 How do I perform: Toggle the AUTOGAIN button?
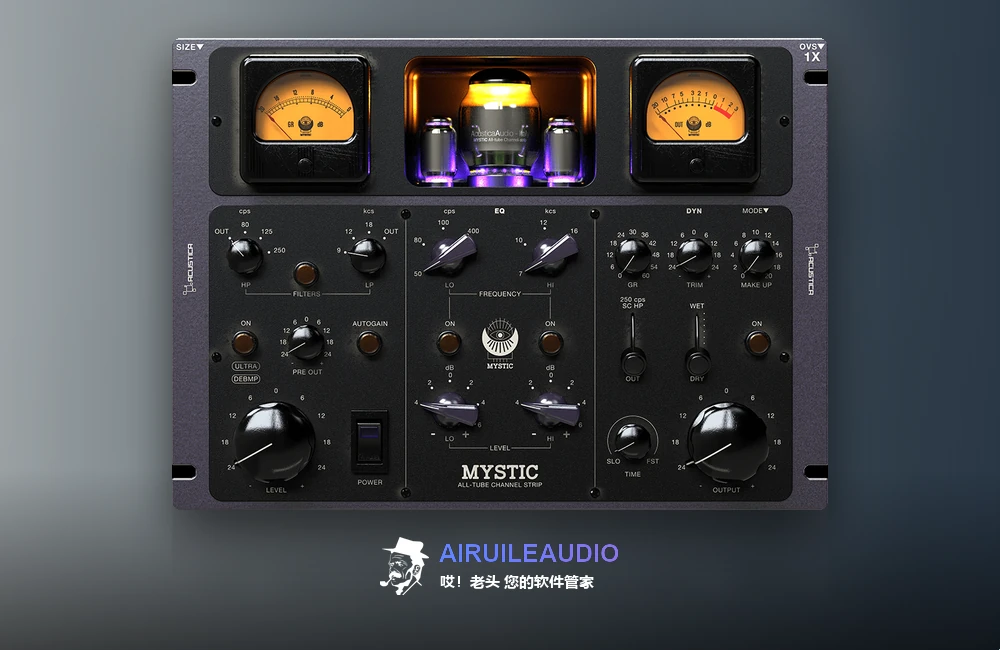click(369, 343)
